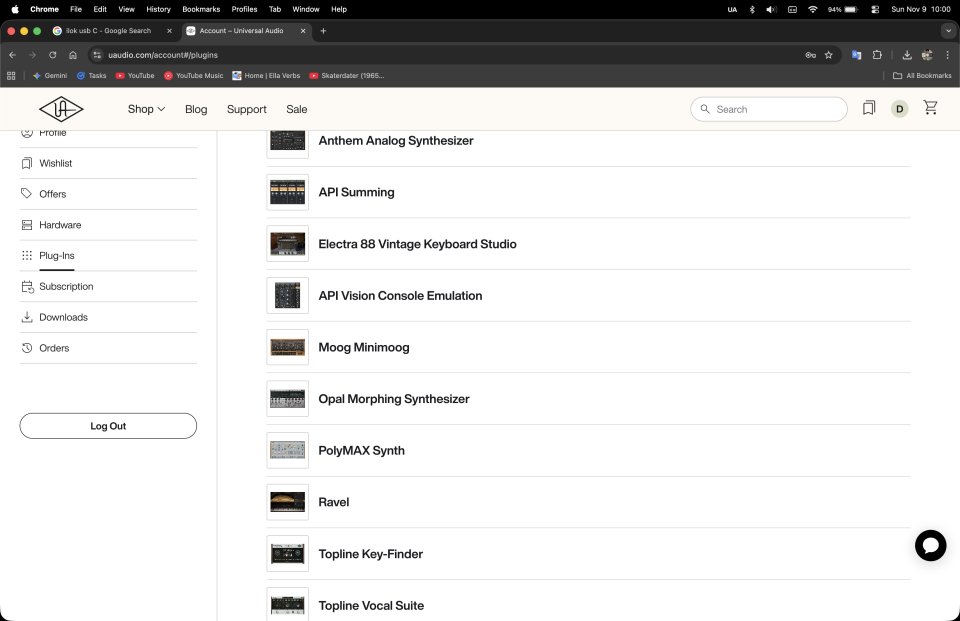This screenshot has width=960, height=621.
Task: Open the saved bookmarks icon near search
Action: coord(868,108)
